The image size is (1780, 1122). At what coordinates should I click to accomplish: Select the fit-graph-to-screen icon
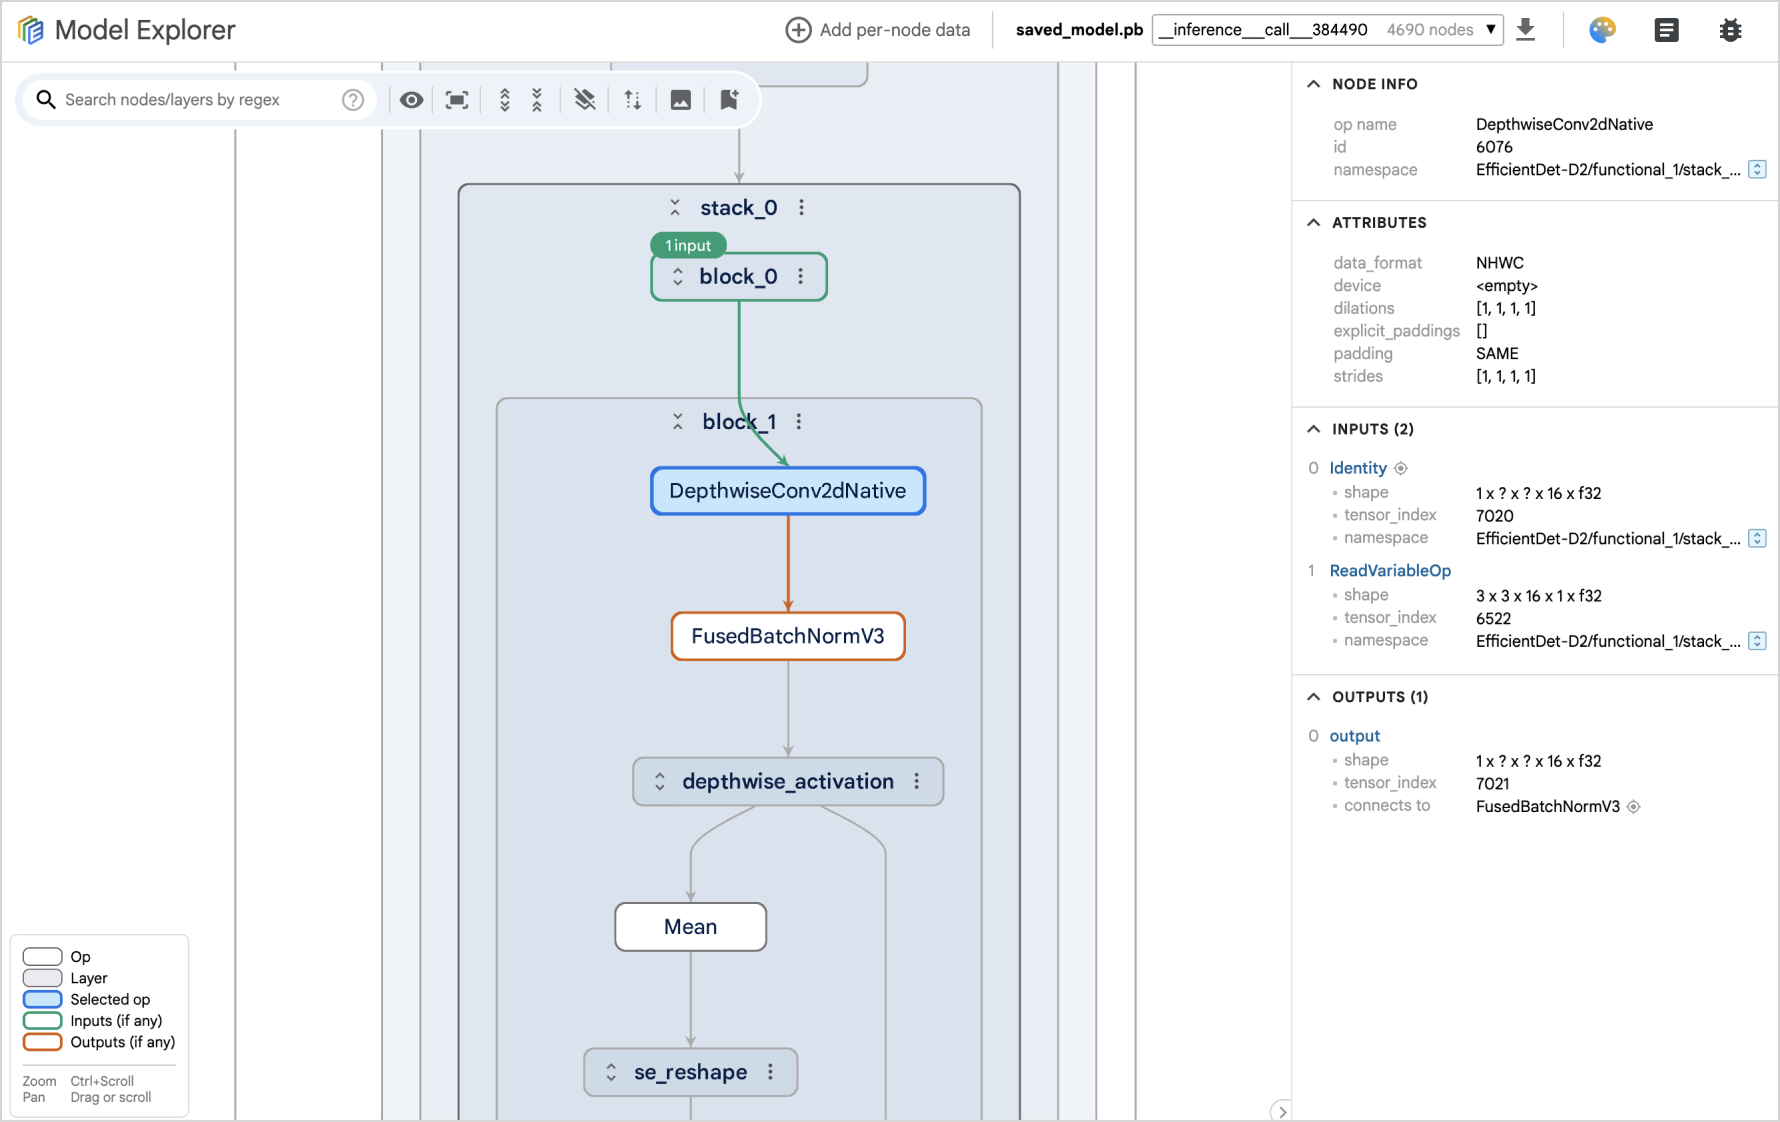pyautogui.click(x=457, y=99)
